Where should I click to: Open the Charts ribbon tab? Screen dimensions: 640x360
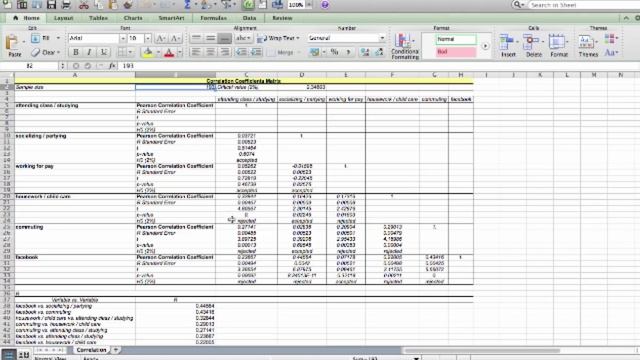133,18
